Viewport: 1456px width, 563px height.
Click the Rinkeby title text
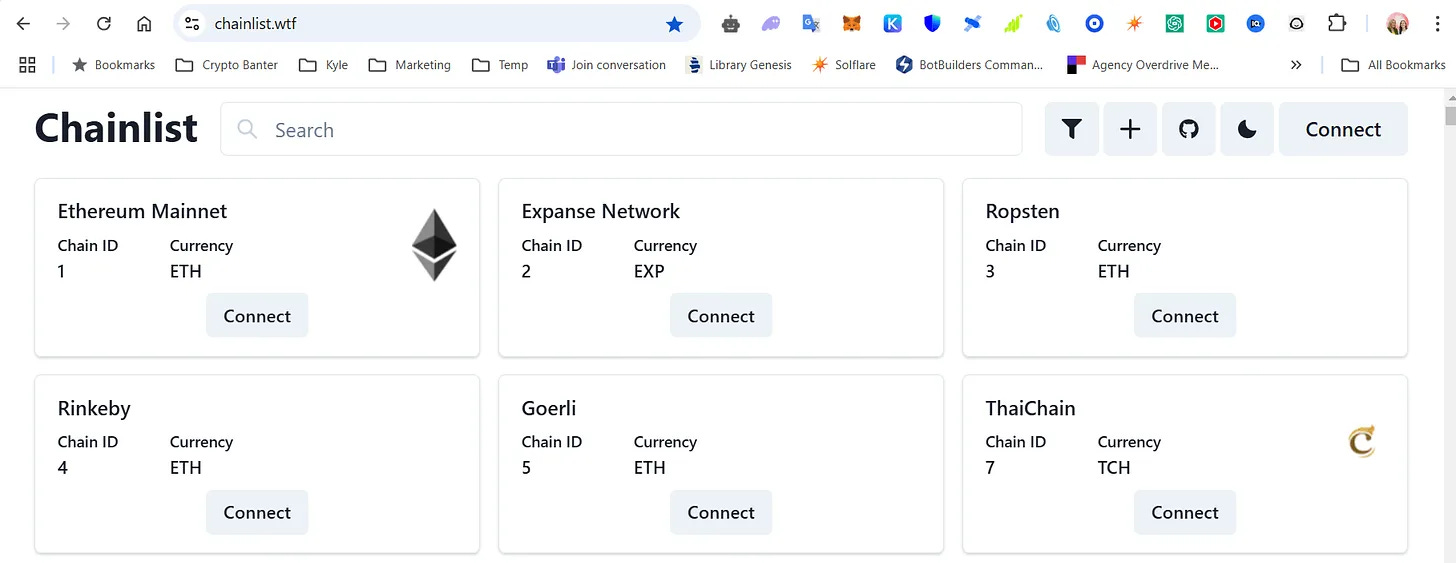pyautogui.click(x=94, y=408)
